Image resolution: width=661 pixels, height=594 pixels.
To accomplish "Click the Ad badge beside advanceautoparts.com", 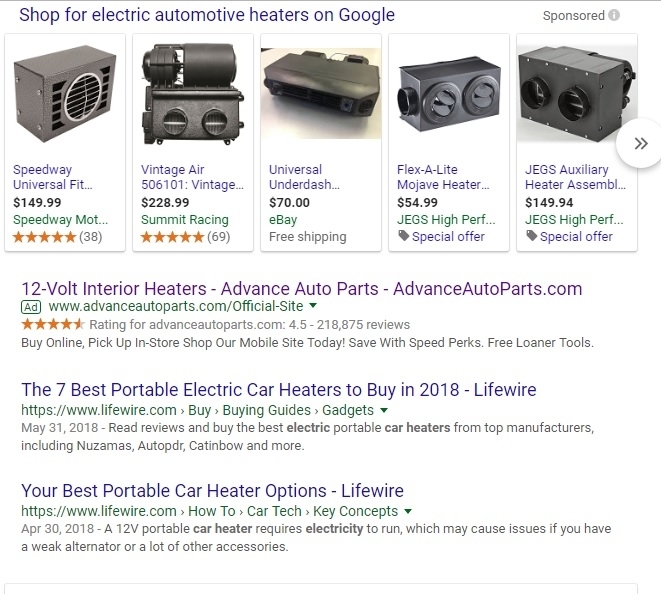I will (x=31, y=307).
